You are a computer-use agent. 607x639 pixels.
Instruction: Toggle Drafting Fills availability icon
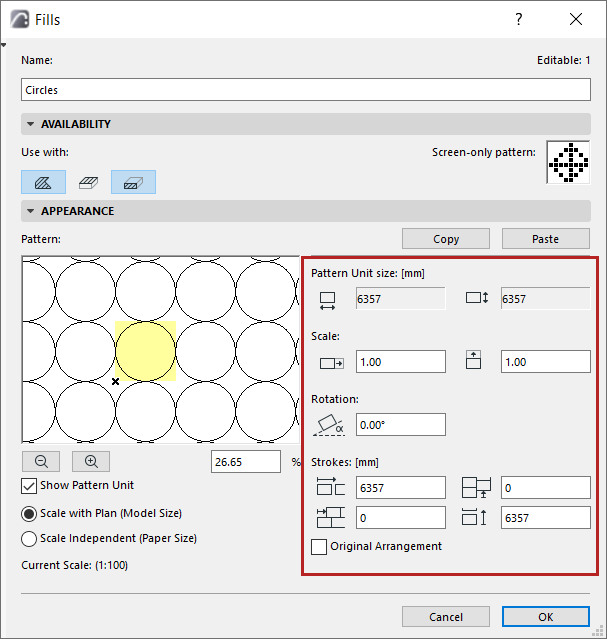(x=43, y=182)
